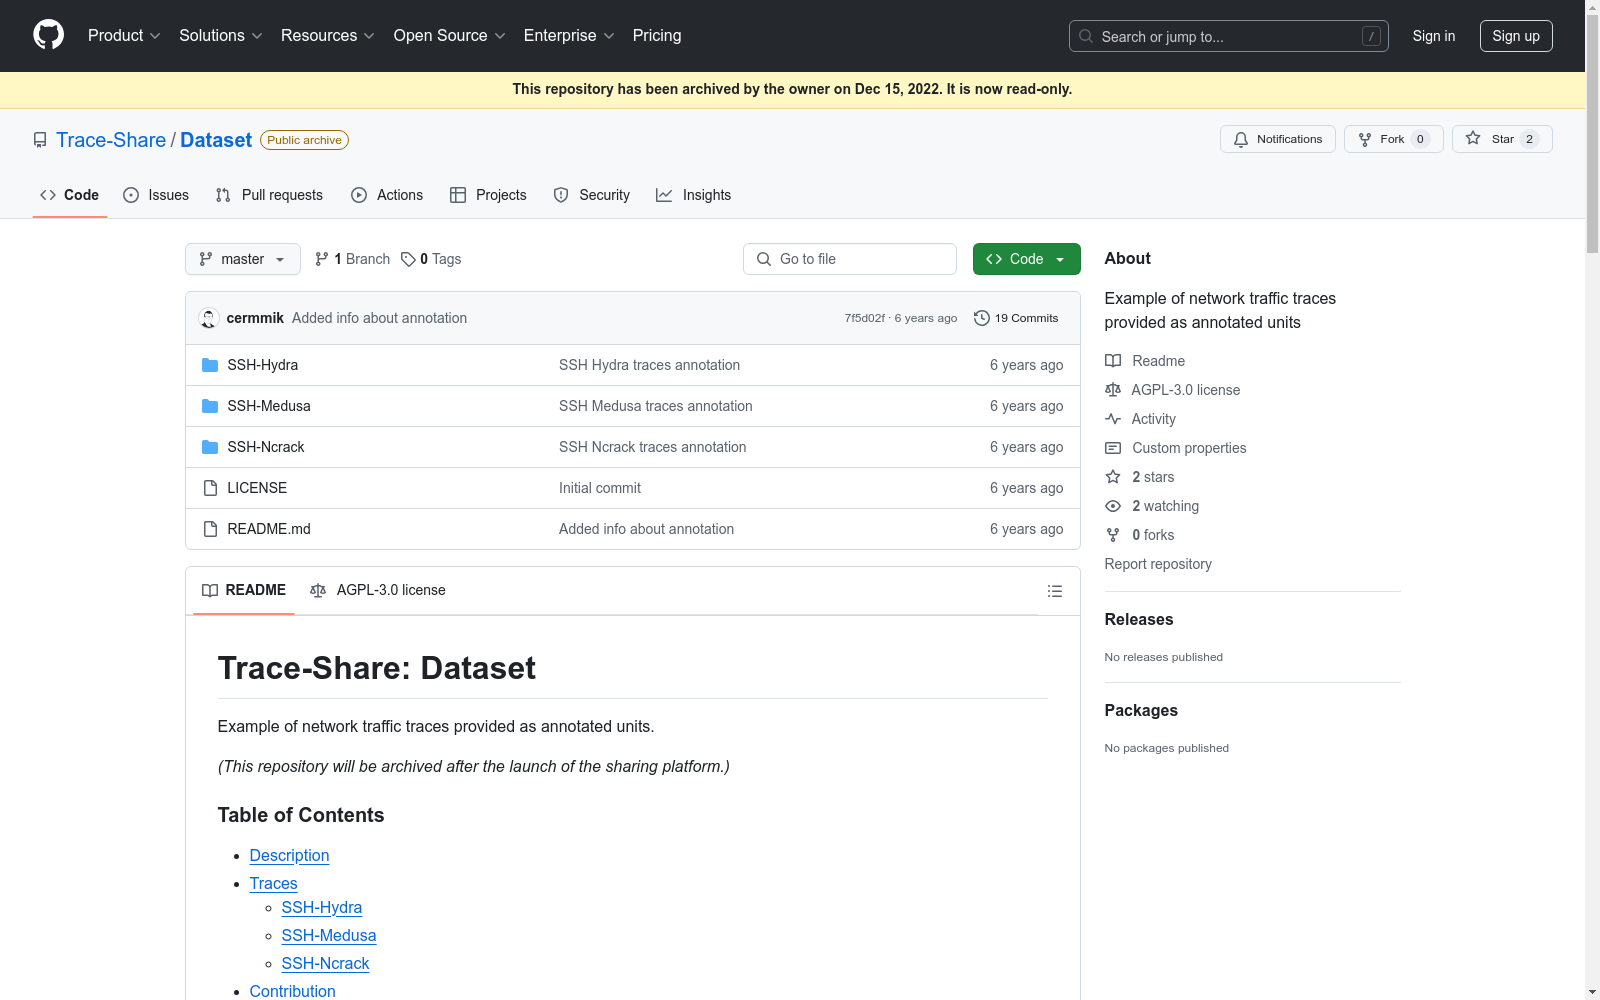Expand the Enterprise menu
Image resolution: width=1600 pixels, height=1000 pixels.
(x=569, y=36)
